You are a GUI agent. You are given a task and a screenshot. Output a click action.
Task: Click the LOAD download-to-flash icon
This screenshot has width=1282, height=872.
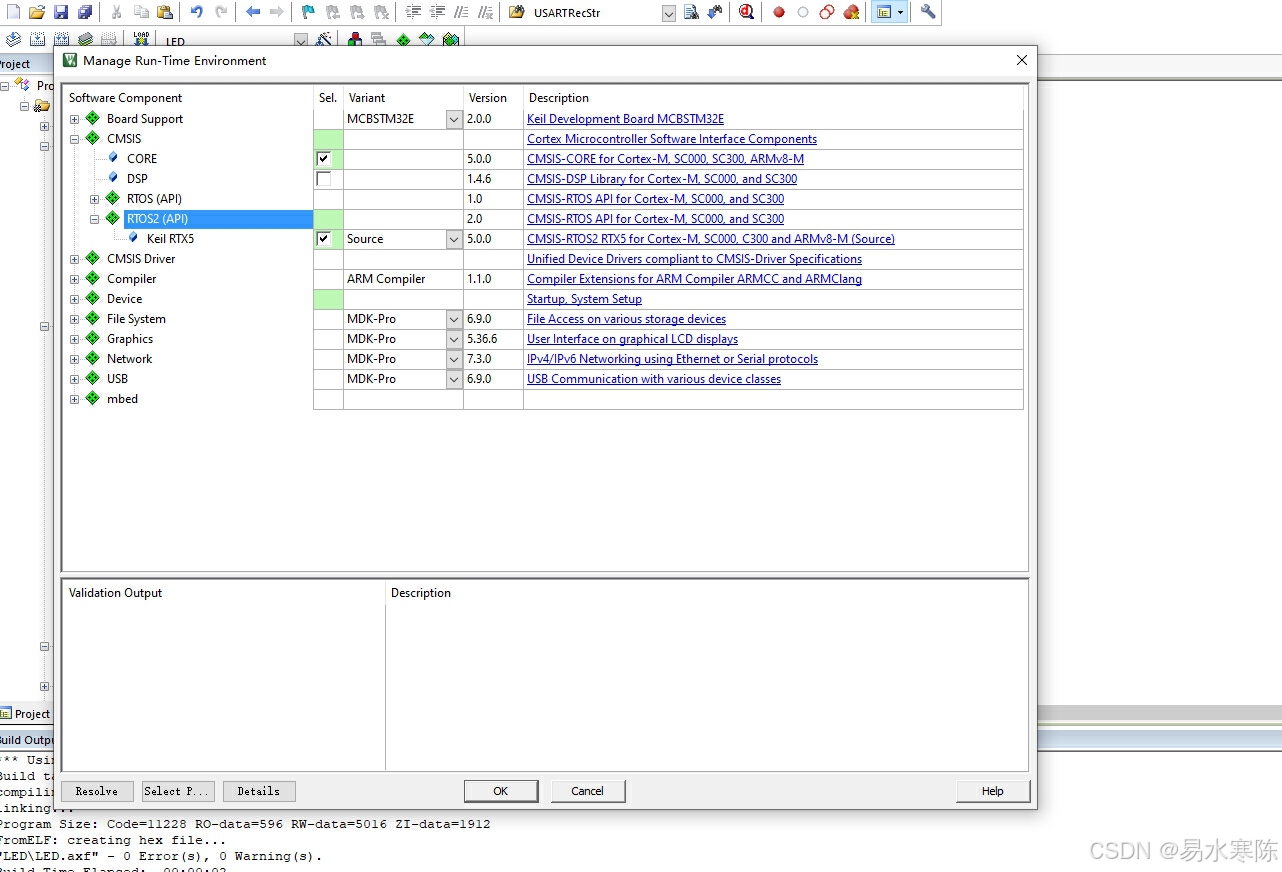[x=141, y=40]
